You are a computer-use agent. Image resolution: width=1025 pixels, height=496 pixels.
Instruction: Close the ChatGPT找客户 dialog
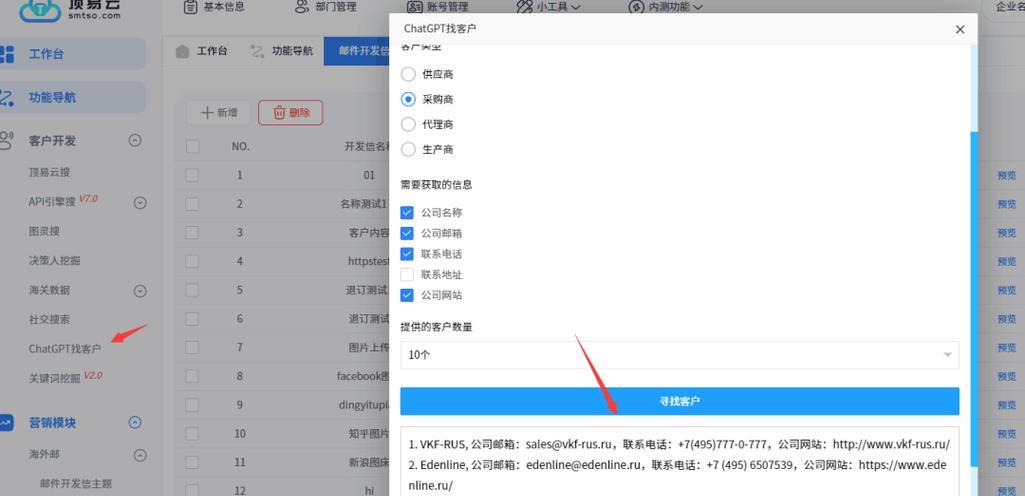coord(960,29)
